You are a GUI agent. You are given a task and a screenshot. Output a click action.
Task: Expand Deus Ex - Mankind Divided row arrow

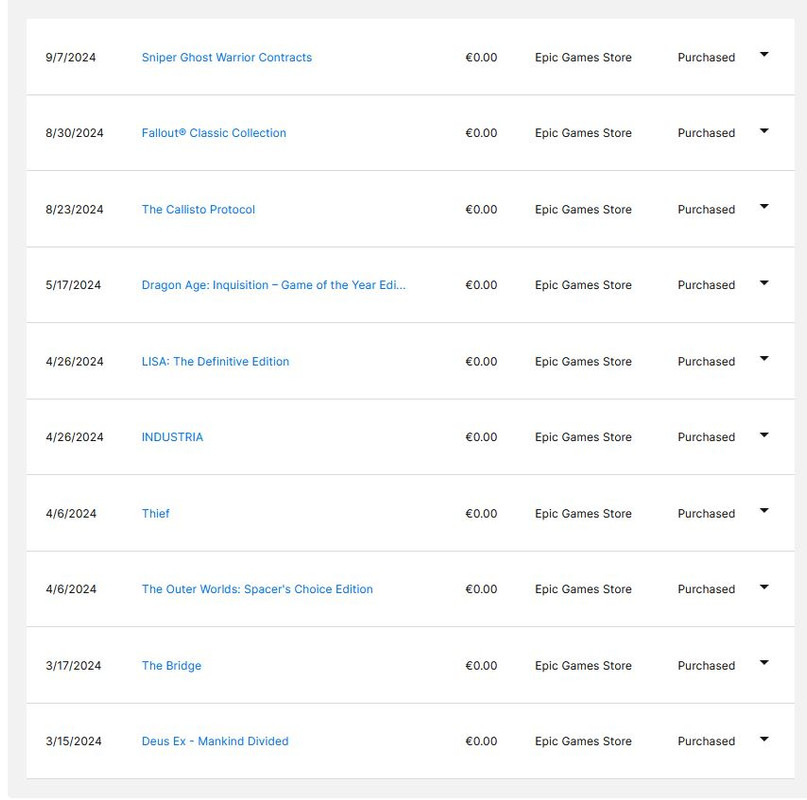tap(764, 739)
